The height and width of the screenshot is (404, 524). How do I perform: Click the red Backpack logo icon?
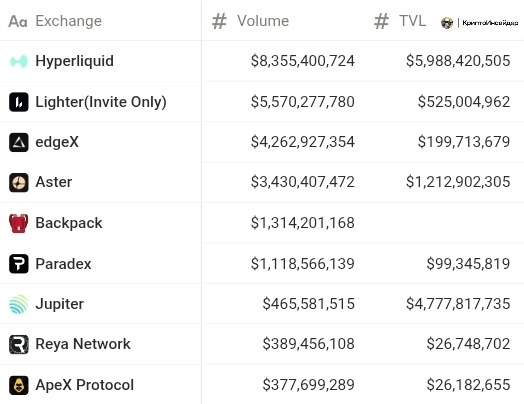tap(18, 223)
